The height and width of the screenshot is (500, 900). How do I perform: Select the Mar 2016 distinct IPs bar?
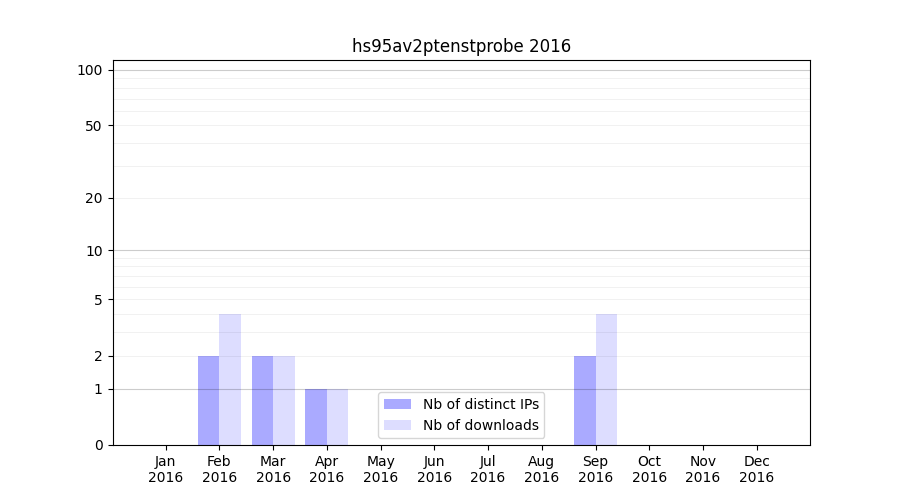[262, 400]
